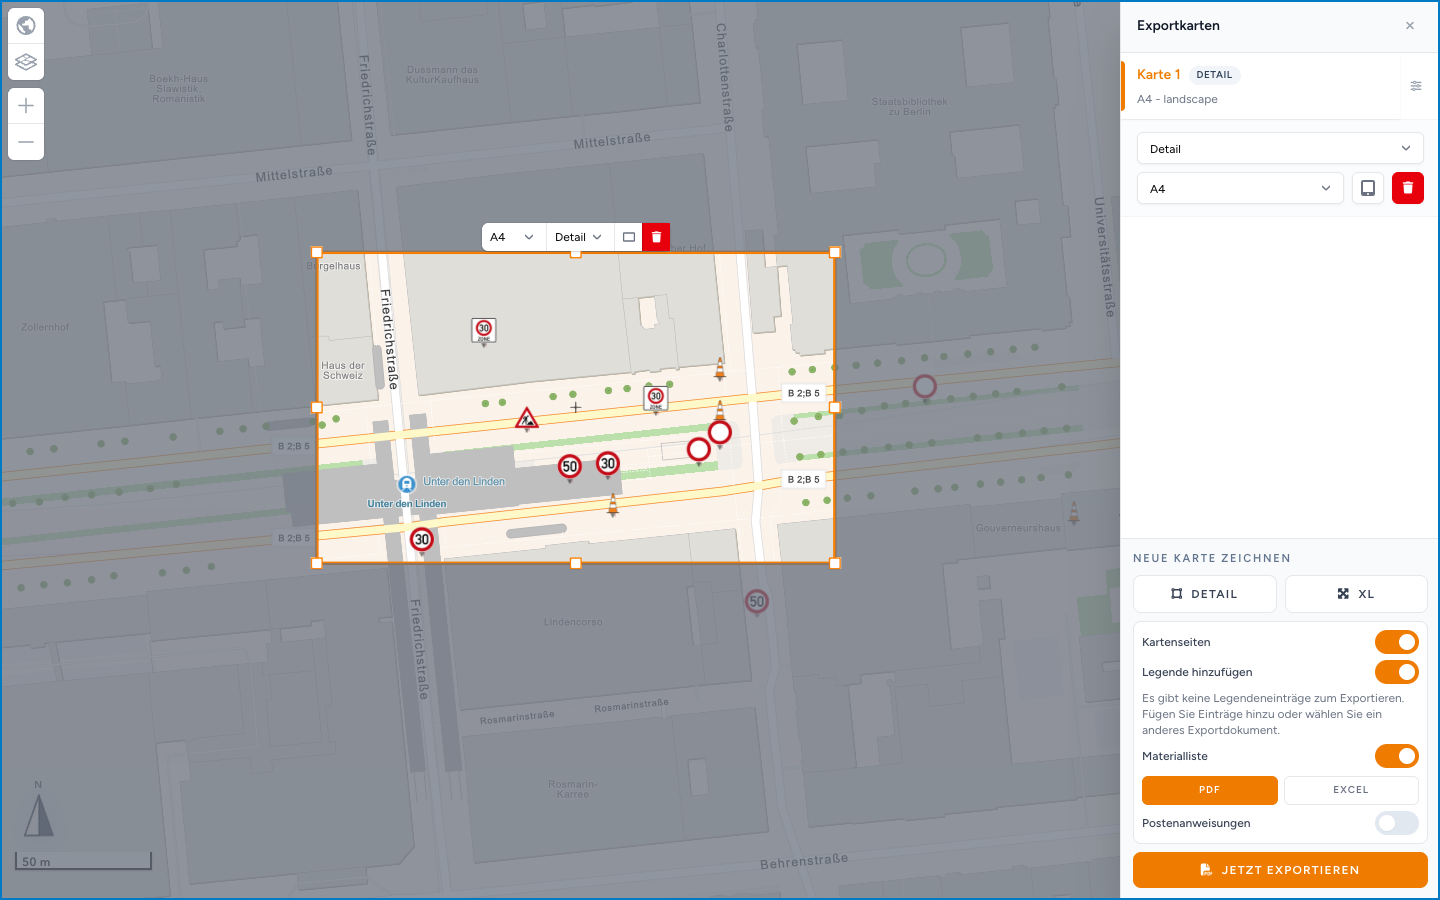Delete the map using the red trash button in the panel
Viewport: 1440px width, 900px height.
pyautogui.click(x=1408, y=188)
